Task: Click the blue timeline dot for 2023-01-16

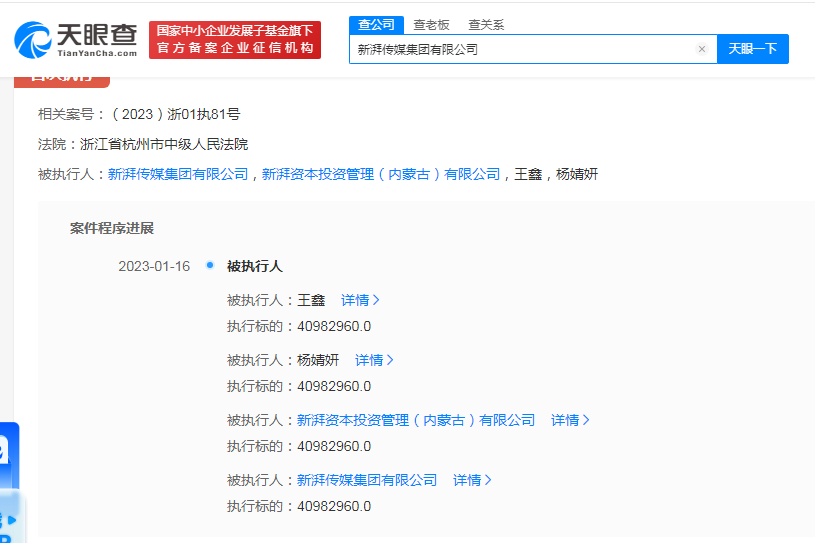Action: pos(209,265)
